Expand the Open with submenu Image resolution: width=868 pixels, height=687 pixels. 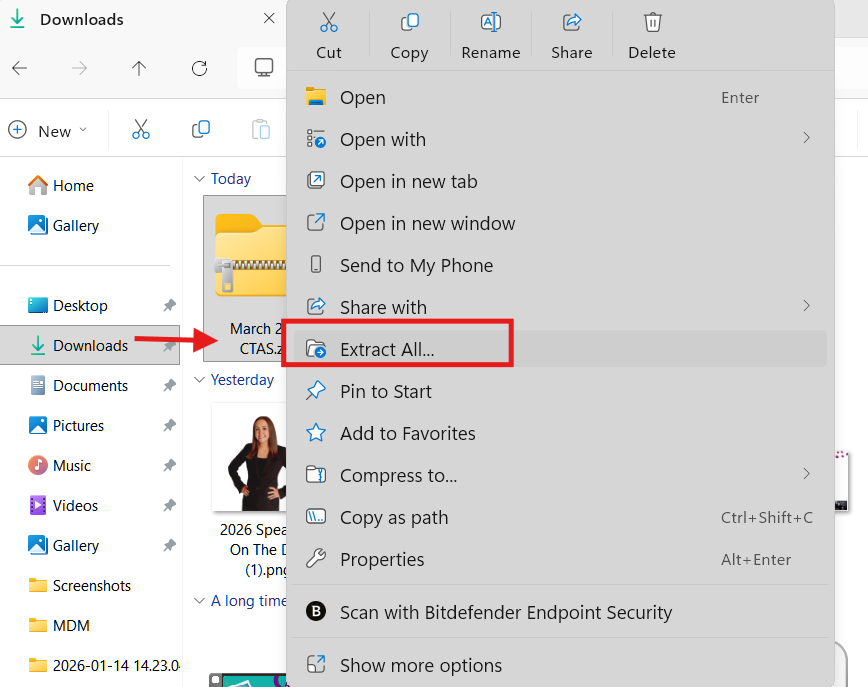(805, 139)
